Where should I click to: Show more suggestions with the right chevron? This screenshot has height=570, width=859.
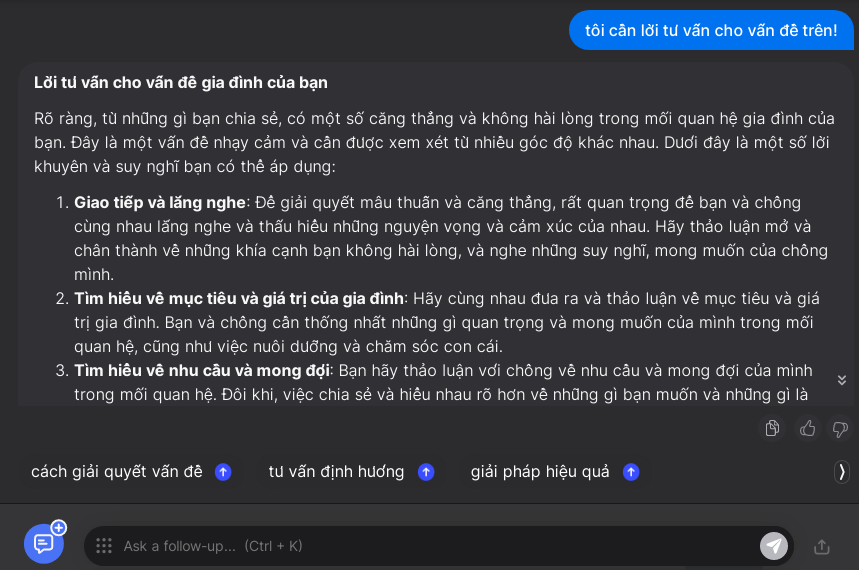(842, 471)
